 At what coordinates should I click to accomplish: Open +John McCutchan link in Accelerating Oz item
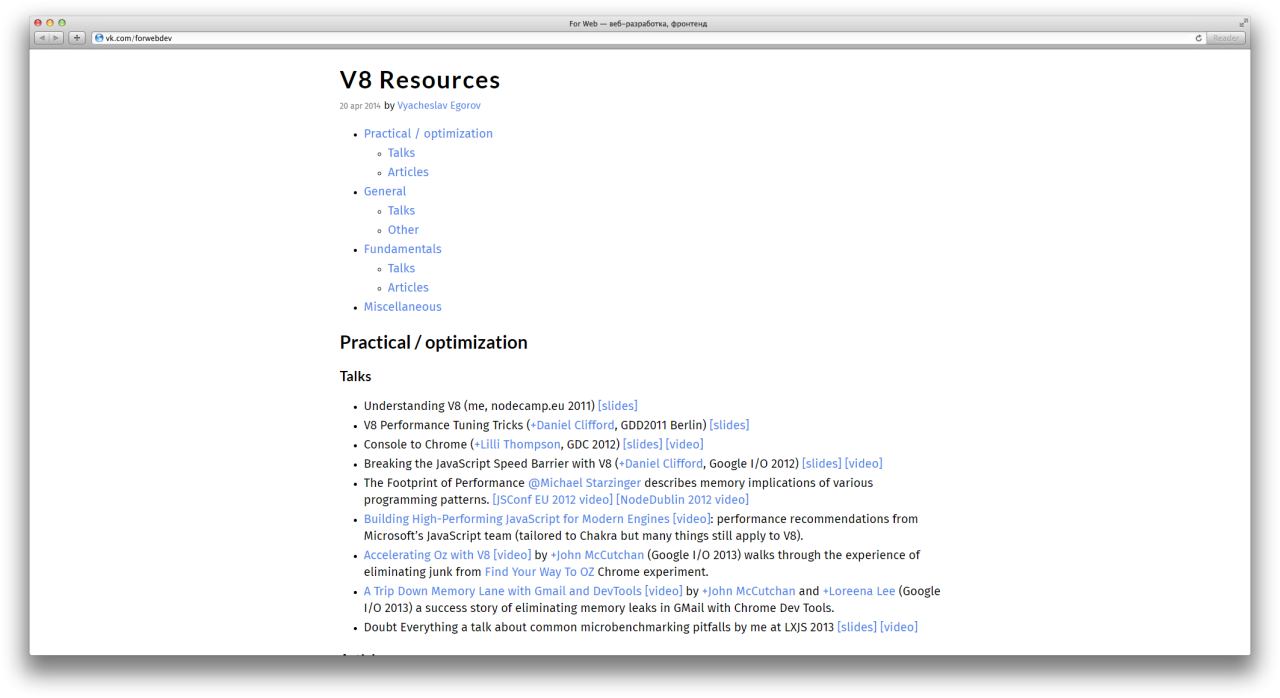click(597, 555)
